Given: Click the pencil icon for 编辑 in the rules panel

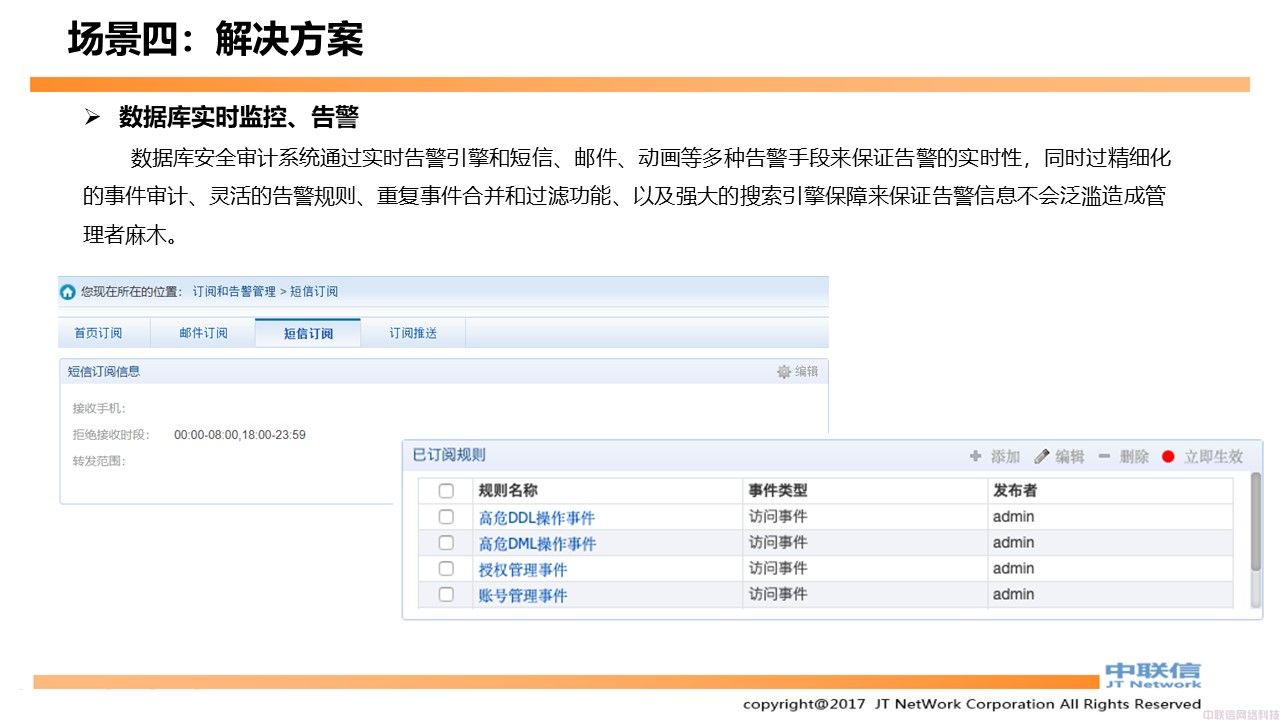Looking at the screenshot, I should (1042, 456).
